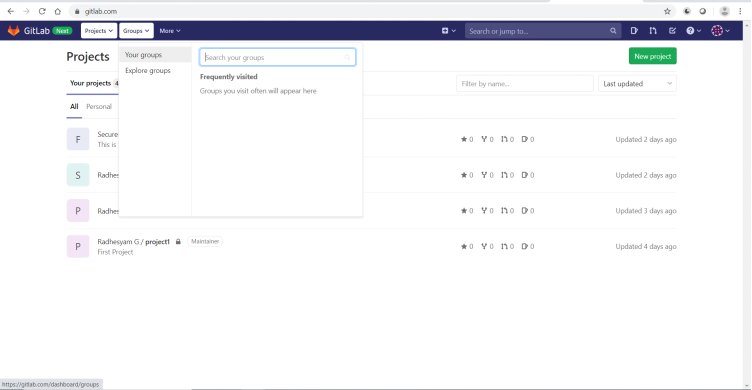Click the magnifier in groups search box
The image size is (752, 390).
click(x=347, y=58)
